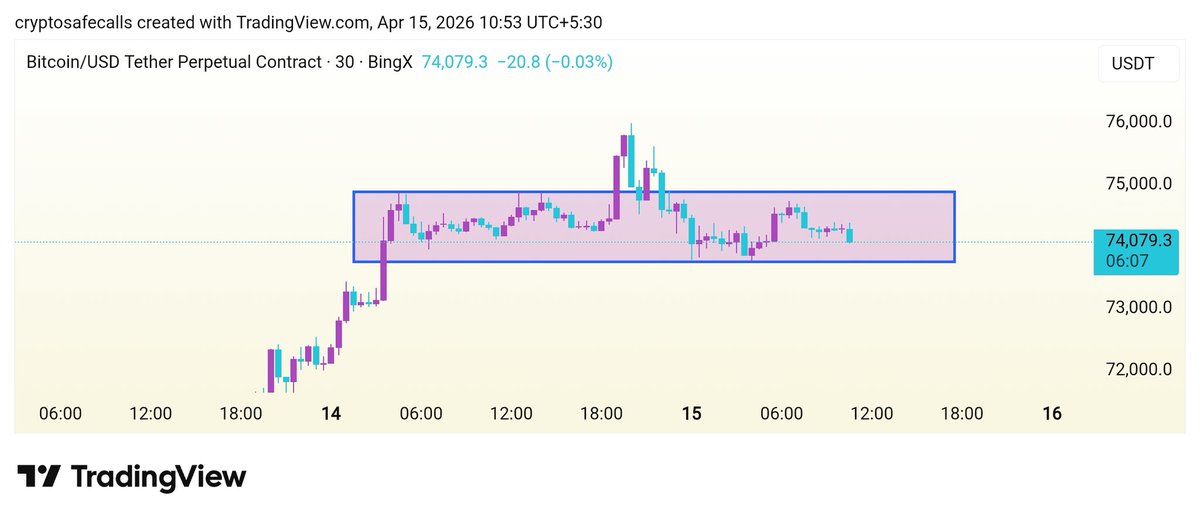Click date label 14 on time axis
This screenshot has height=520, width=1200.
point(331,413)
